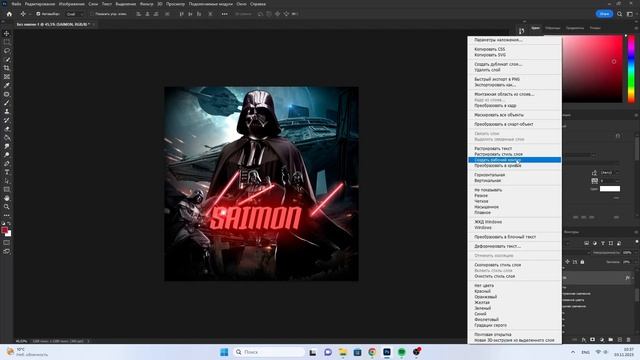Open the Move tool preset picker arrow

[x=30, y=14]
